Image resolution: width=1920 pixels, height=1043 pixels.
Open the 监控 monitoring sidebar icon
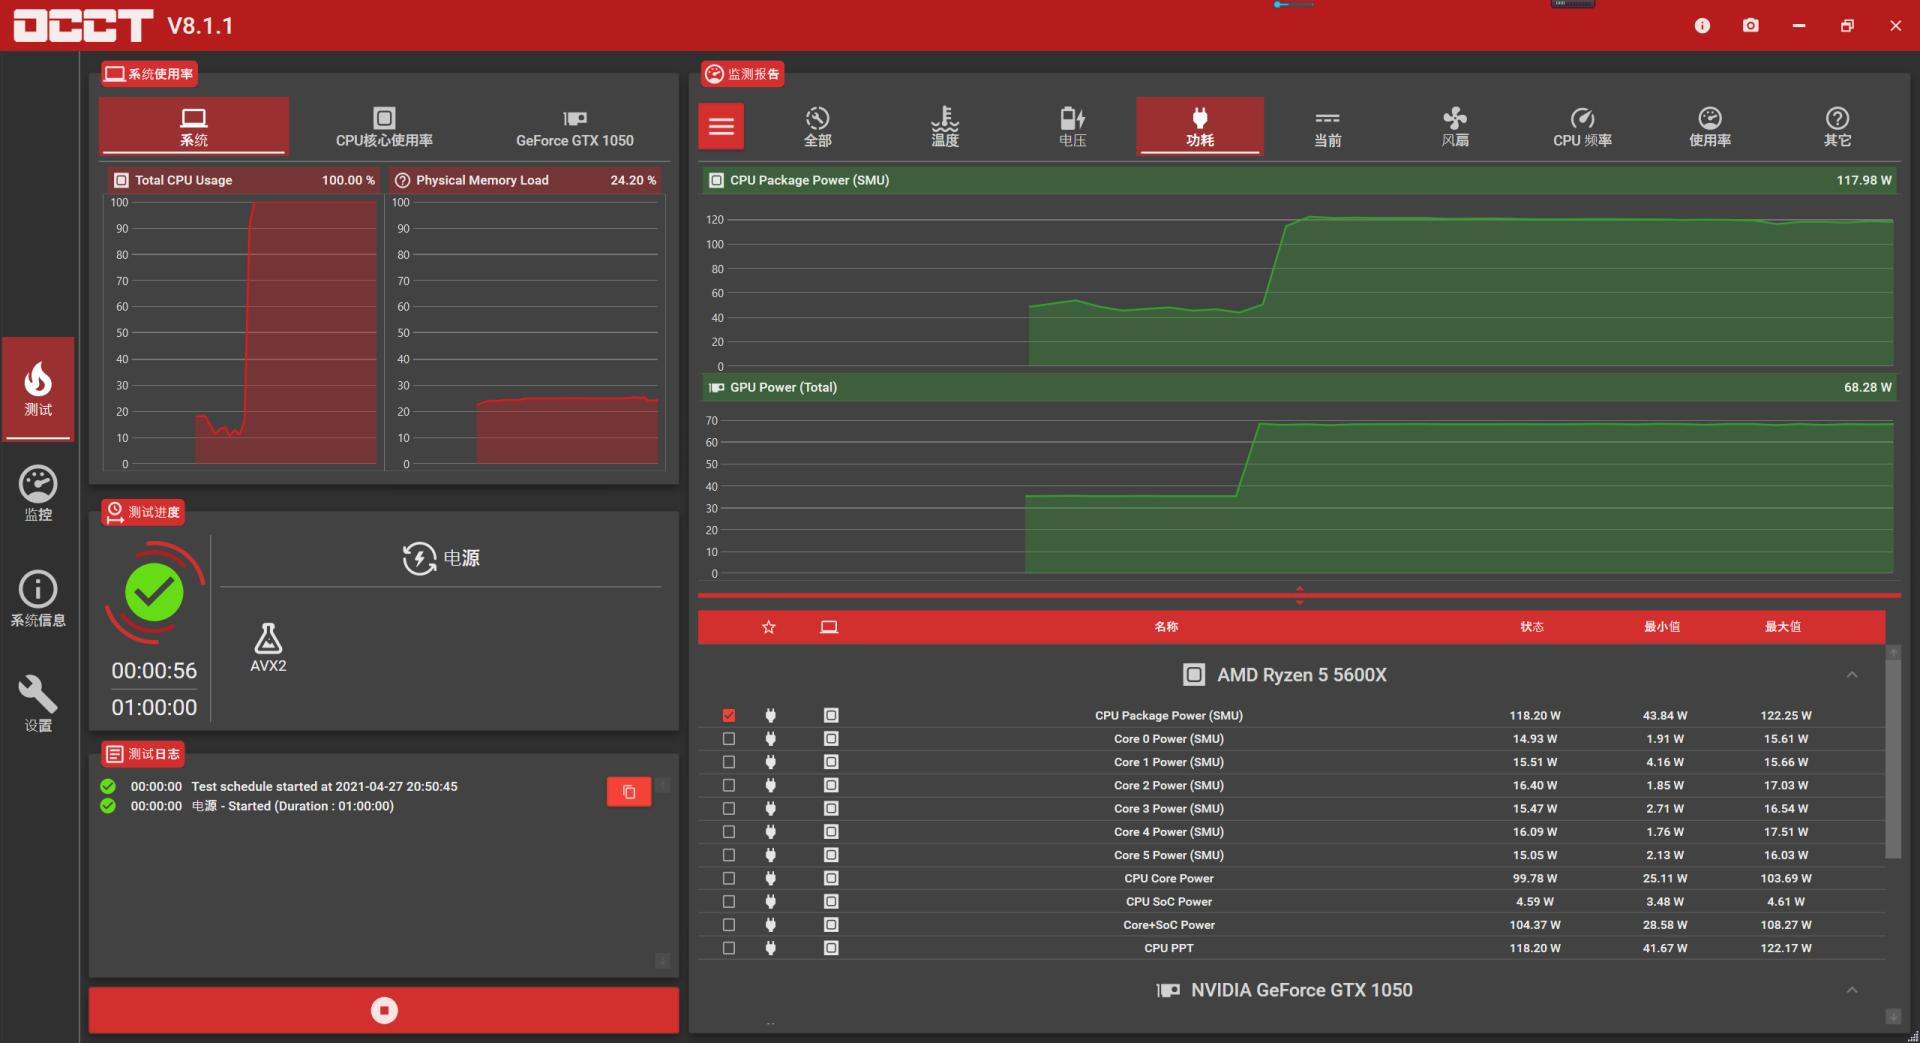[x=38, y=493]
